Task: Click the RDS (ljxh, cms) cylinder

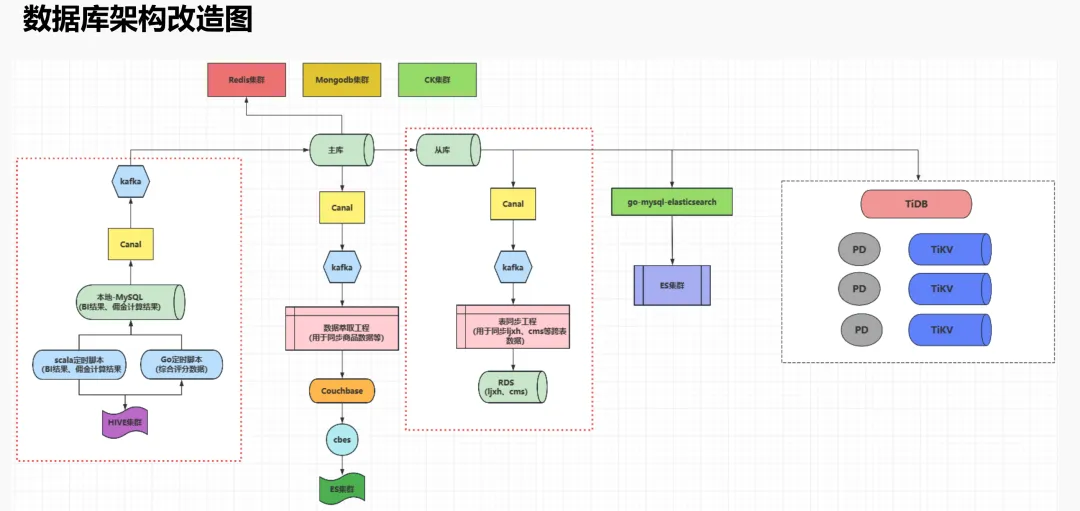Action: pos(511,387)
